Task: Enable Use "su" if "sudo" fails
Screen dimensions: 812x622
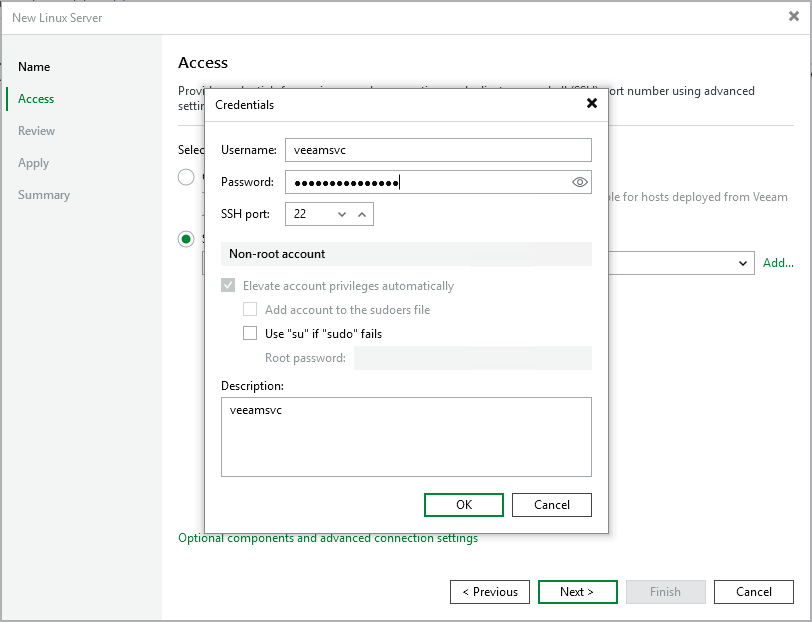Action: point(250,334)
